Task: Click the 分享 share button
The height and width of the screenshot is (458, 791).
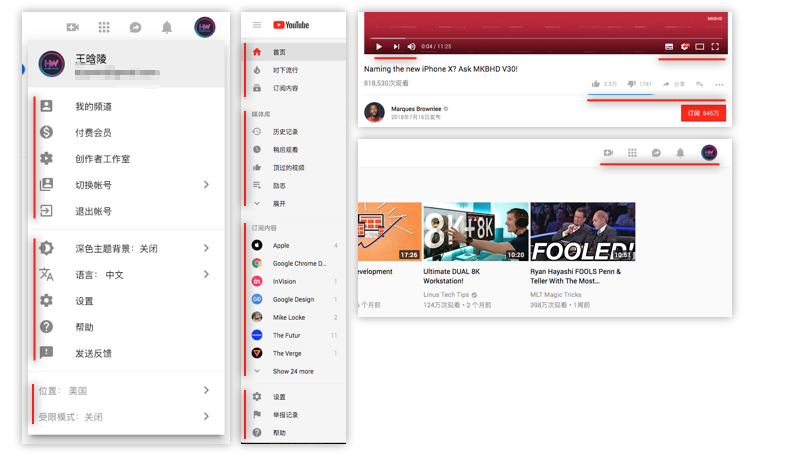Action: coord(673,84)
